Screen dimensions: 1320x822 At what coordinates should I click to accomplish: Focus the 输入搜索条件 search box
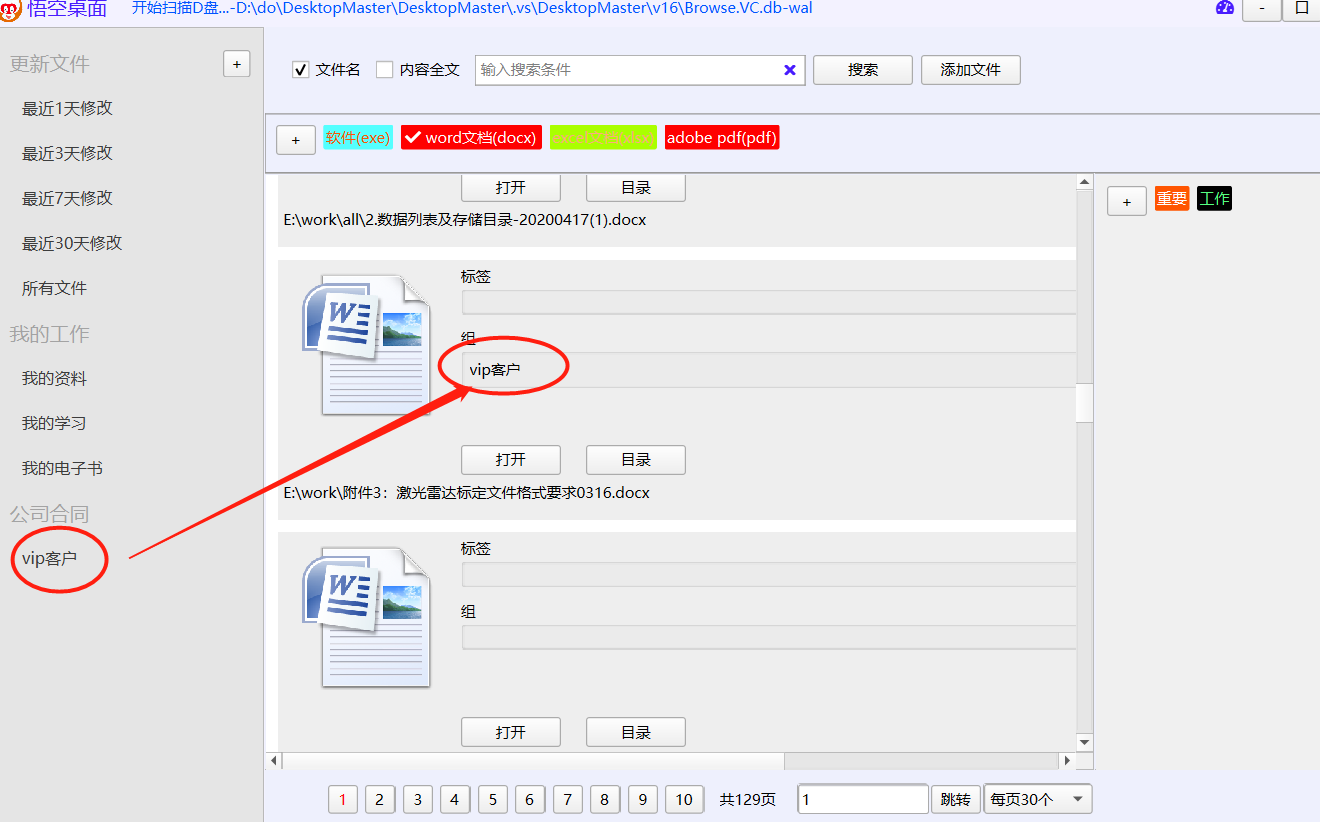click(640, 70)
